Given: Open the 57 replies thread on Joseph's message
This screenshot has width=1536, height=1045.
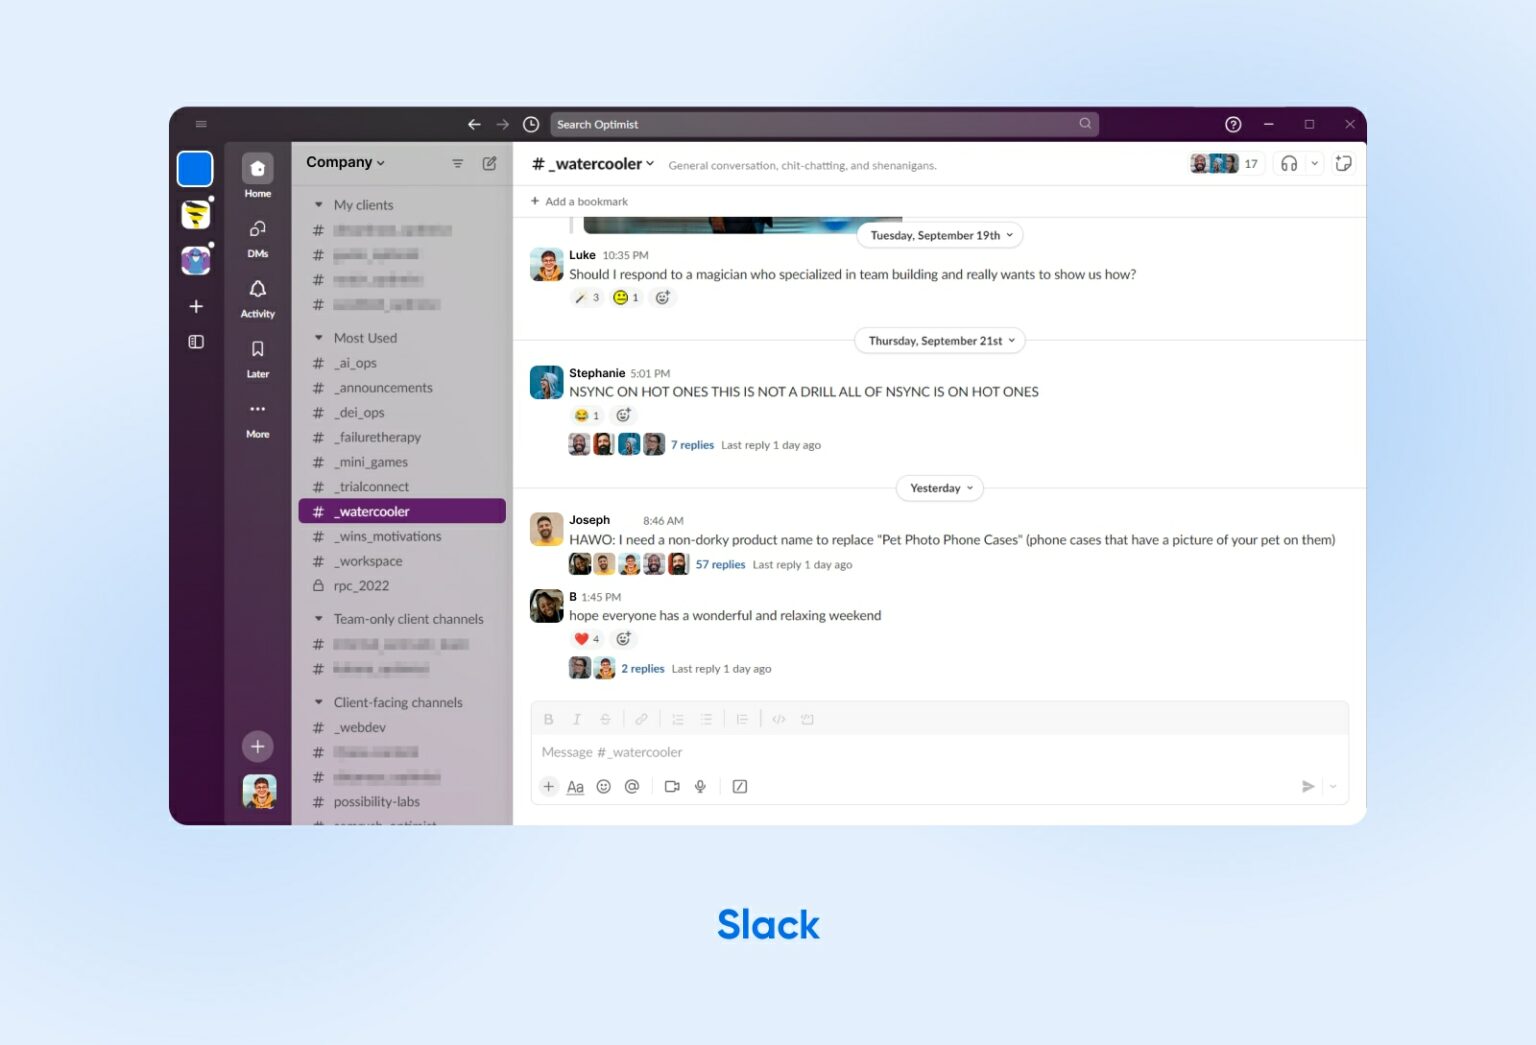Looking at the screenshot, I should point(721,564).
